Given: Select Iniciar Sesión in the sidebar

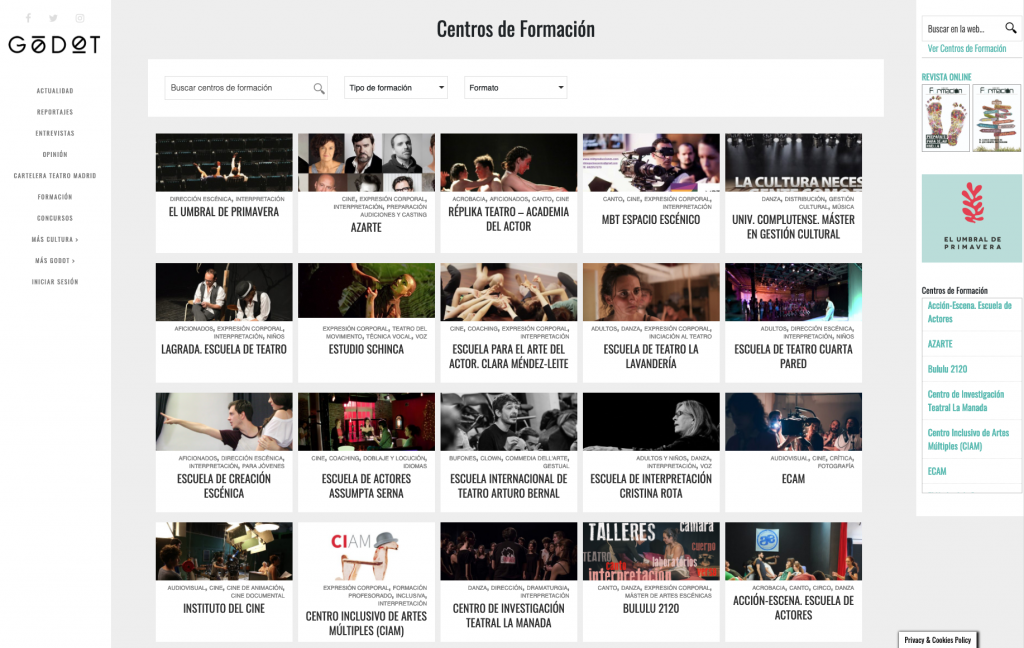Looking at the screenshot, I should pyautogui.click(x=55, y=282).
